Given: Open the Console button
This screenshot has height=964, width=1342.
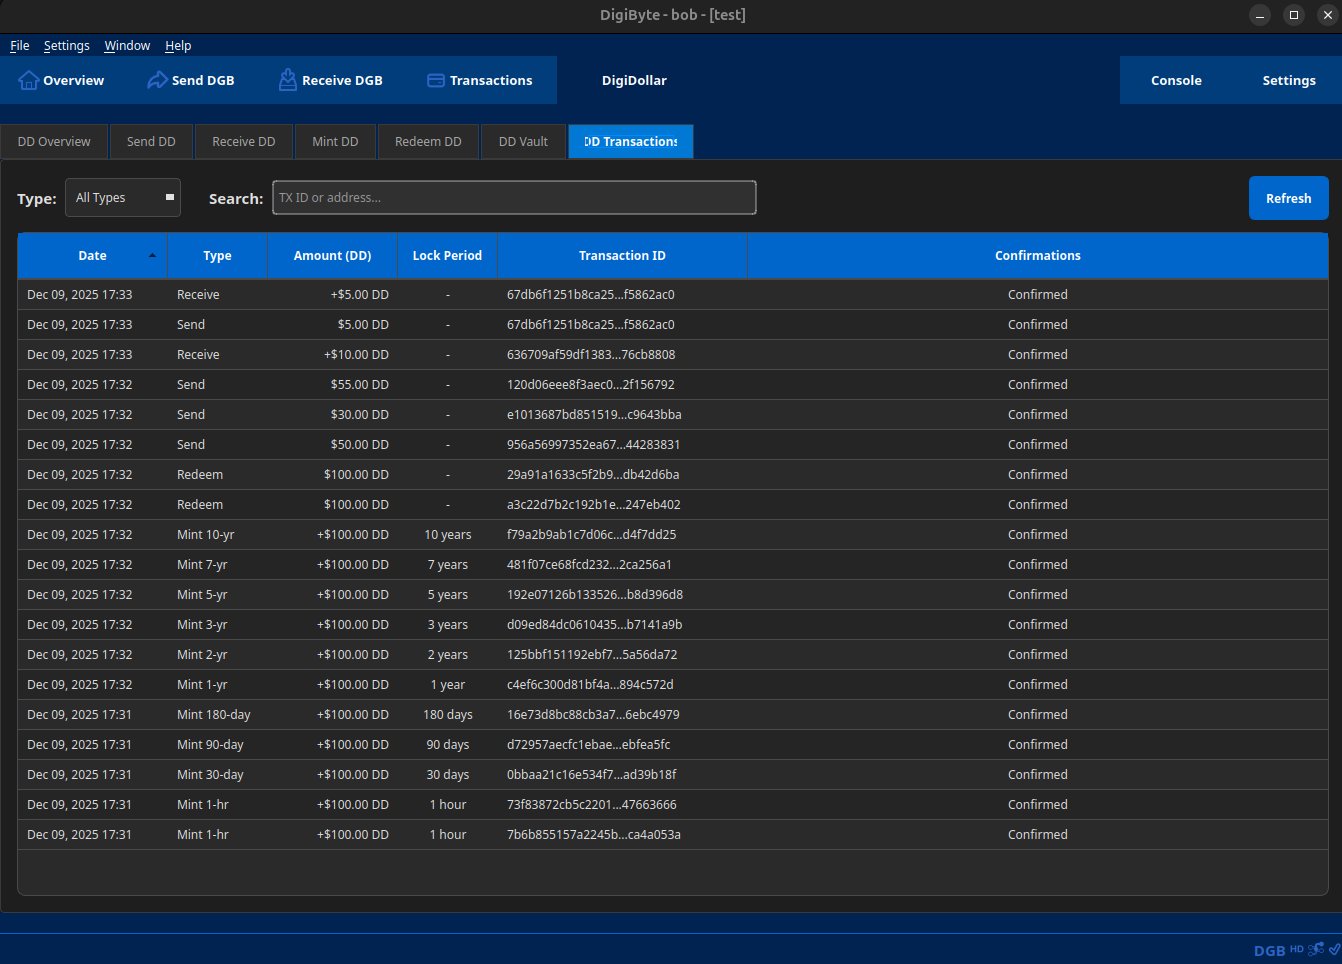Looking at the screenshot, I should coord(1176,81).
